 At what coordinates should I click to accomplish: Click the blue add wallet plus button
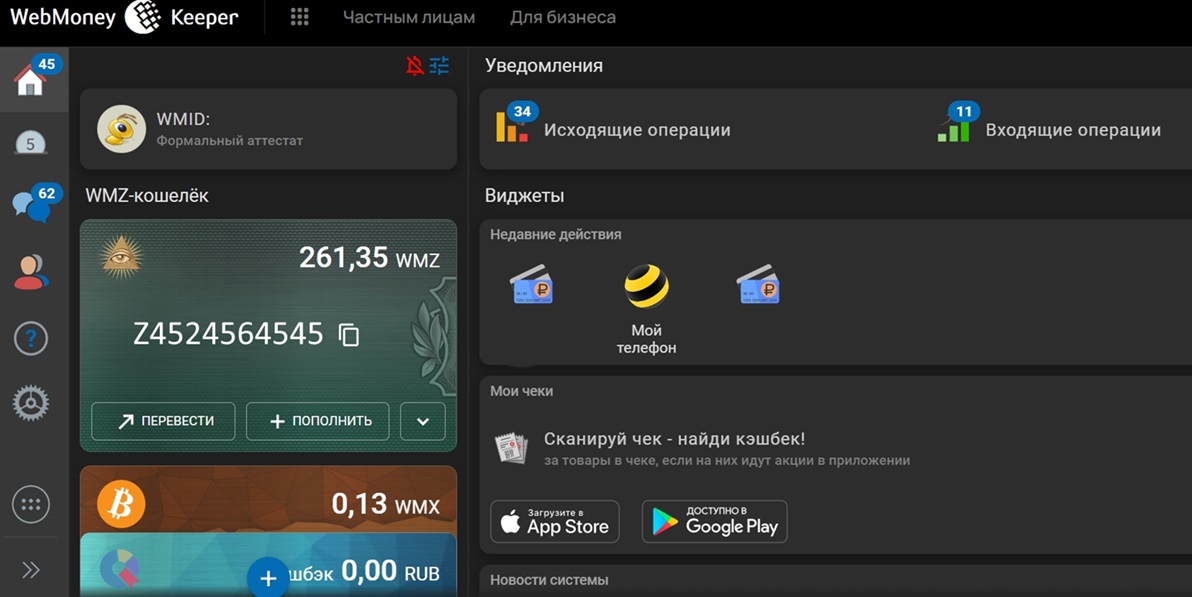(268, 578)
